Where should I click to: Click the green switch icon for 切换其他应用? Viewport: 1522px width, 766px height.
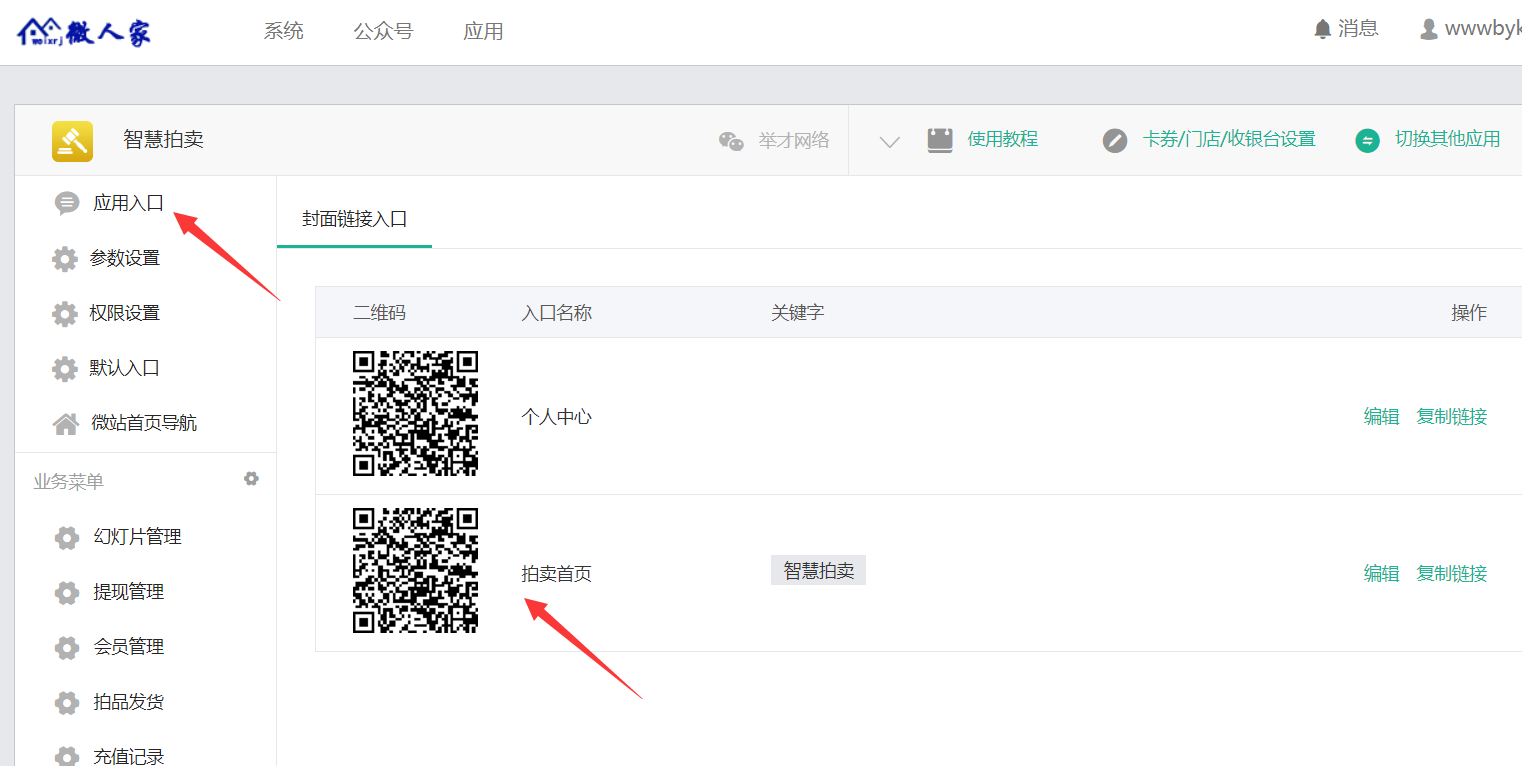click(x=1368, y=141)
